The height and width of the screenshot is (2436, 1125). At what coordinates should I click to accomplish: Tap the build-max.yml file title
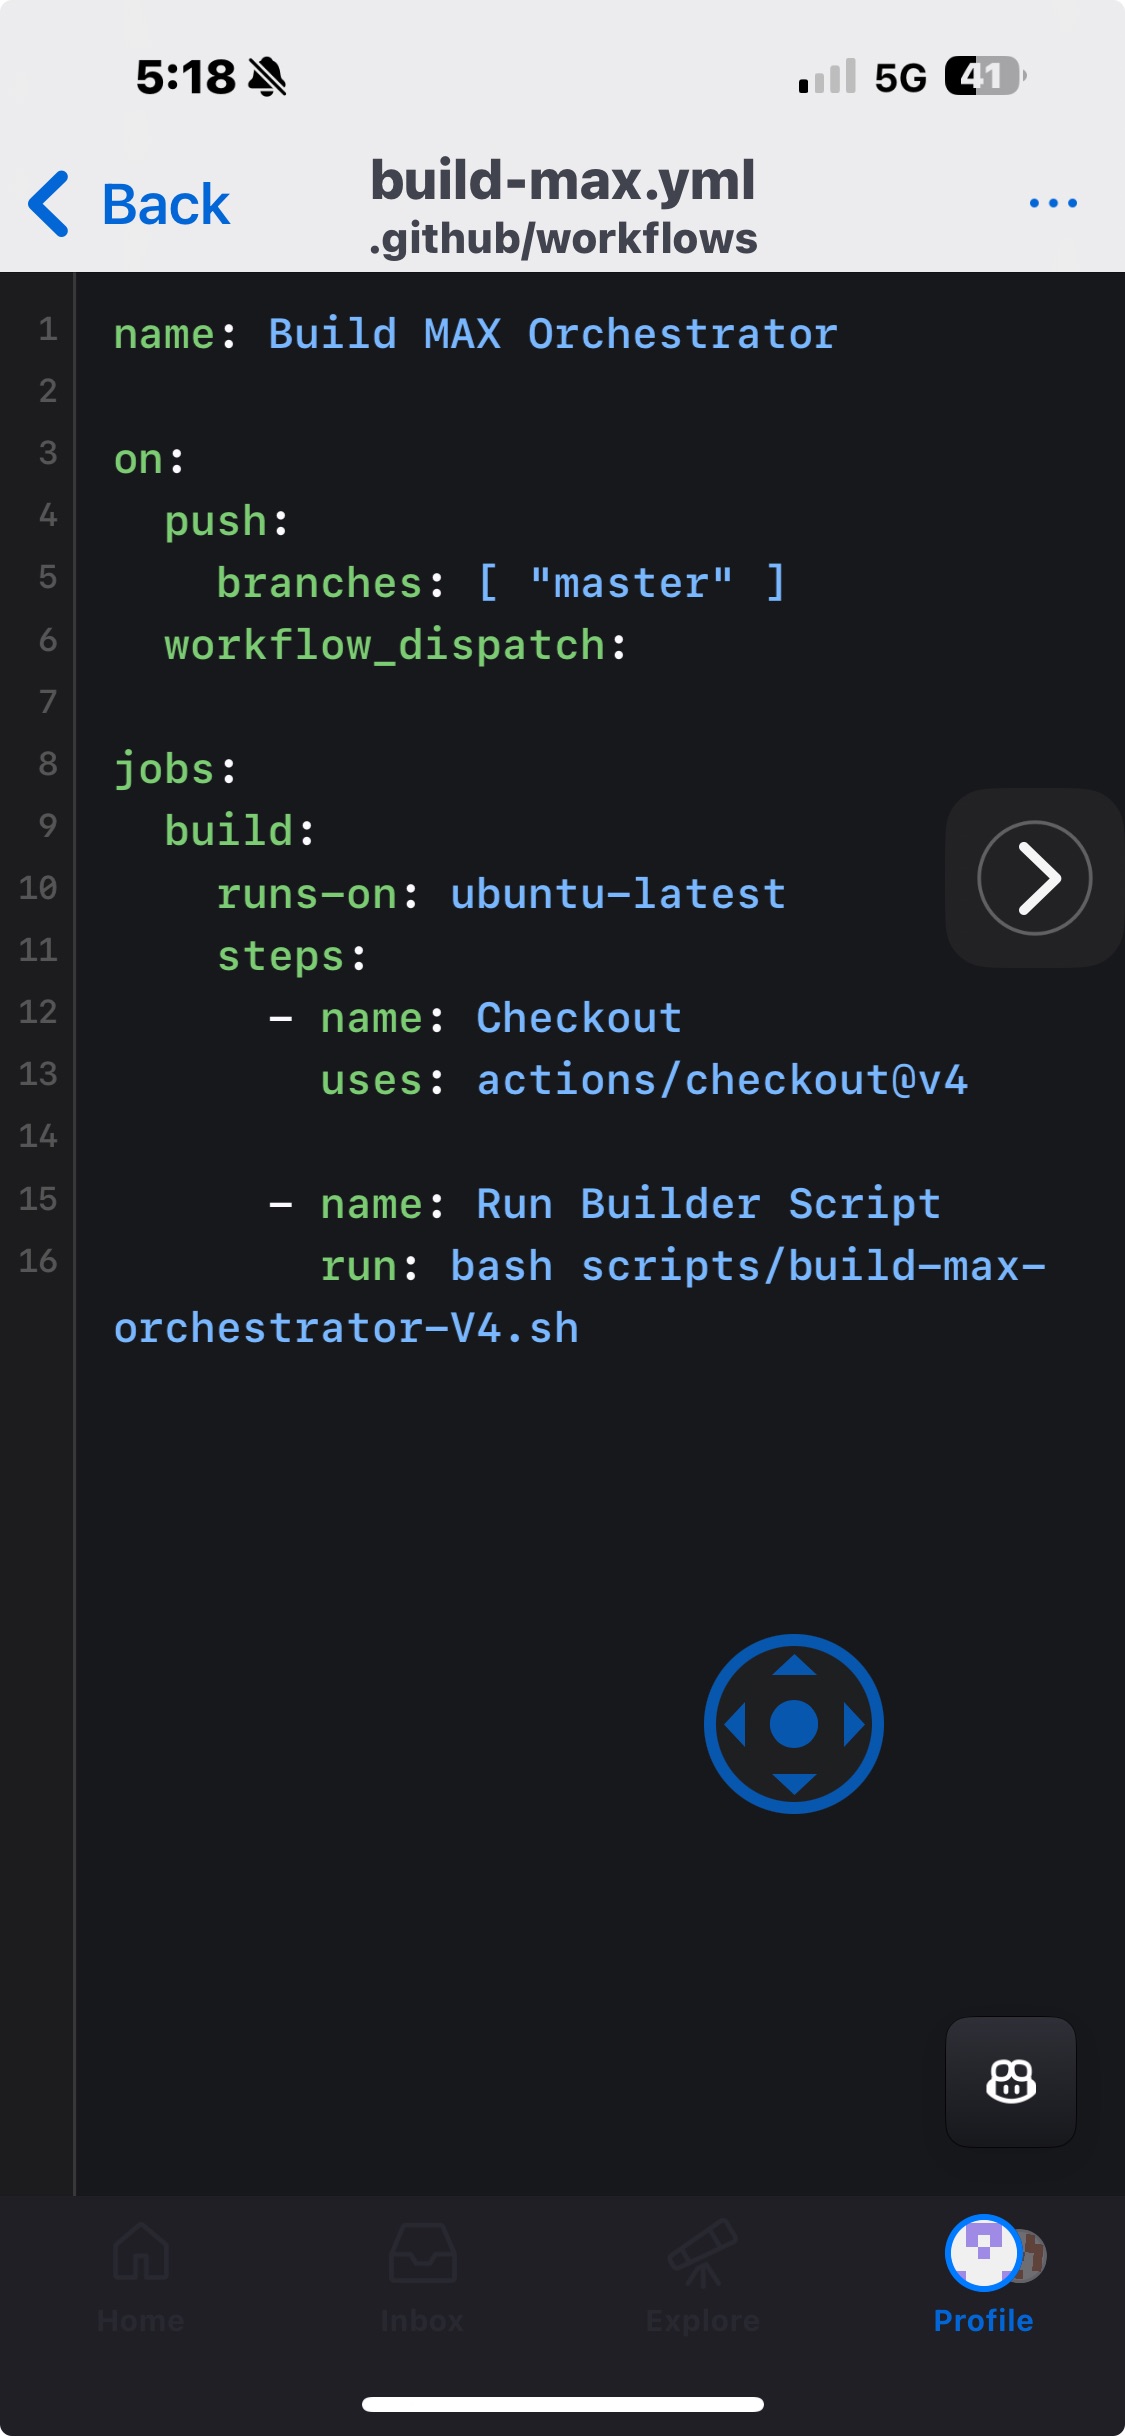click(562, 181)
